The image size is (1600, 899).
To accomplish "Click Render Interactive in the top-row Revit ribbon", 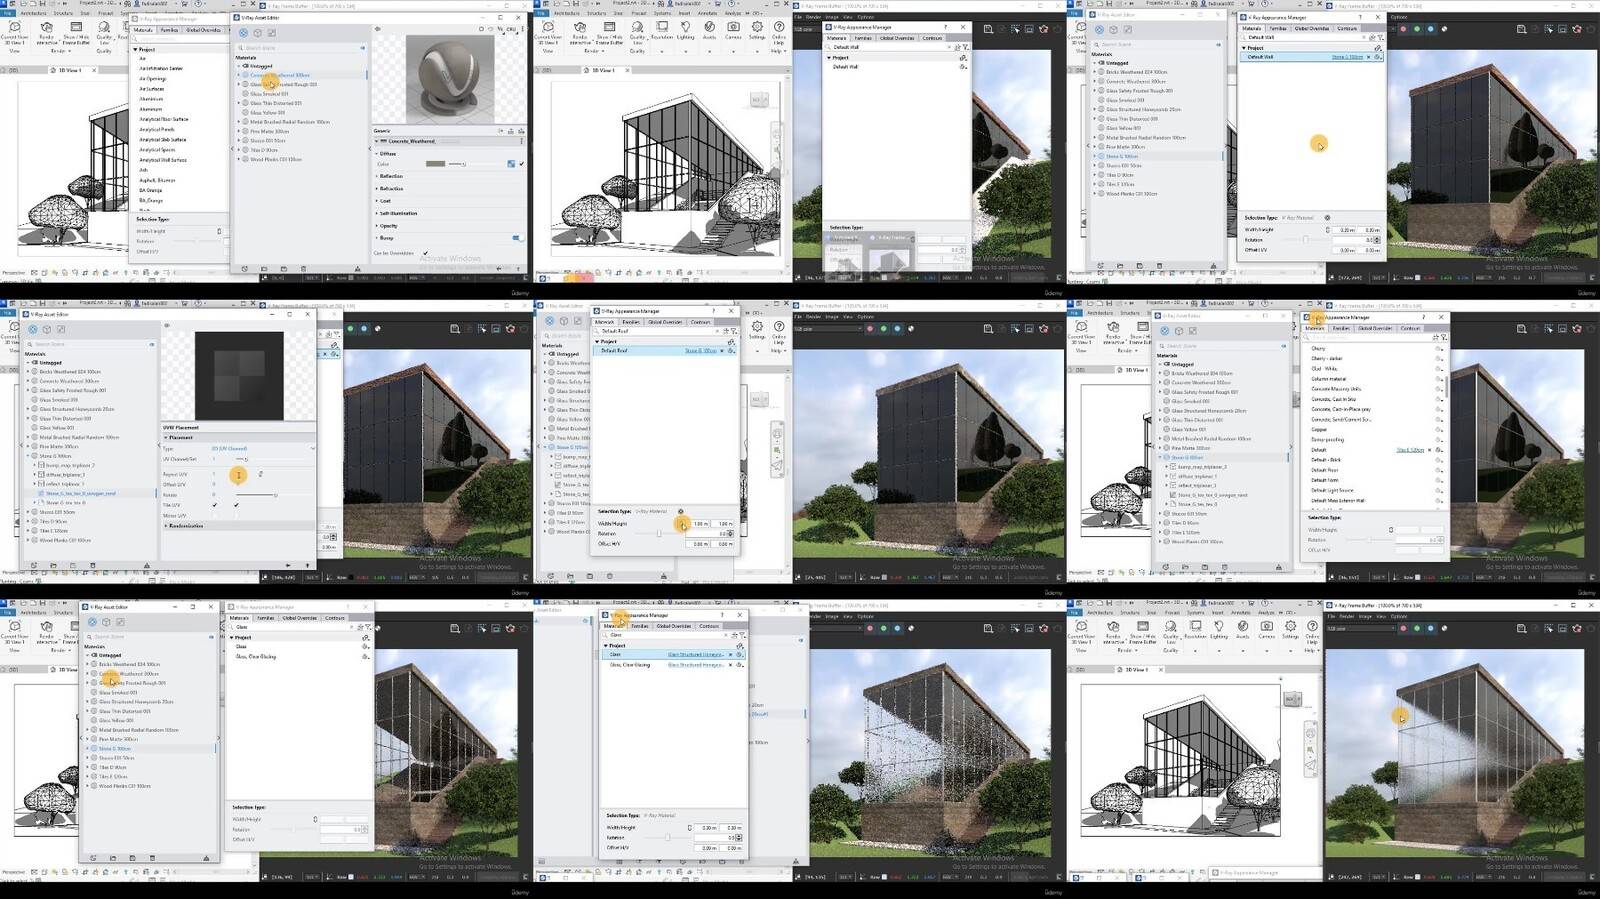I will coord(580,32).
